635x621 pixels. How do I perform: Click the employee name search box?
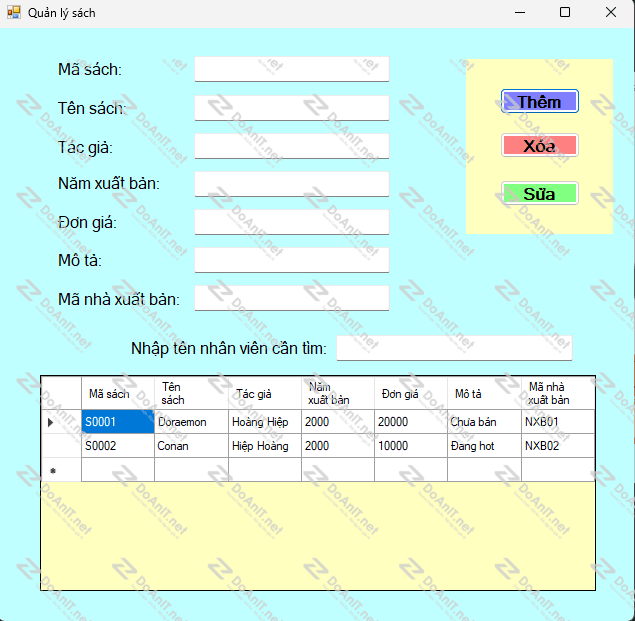[x=454, y=348]
